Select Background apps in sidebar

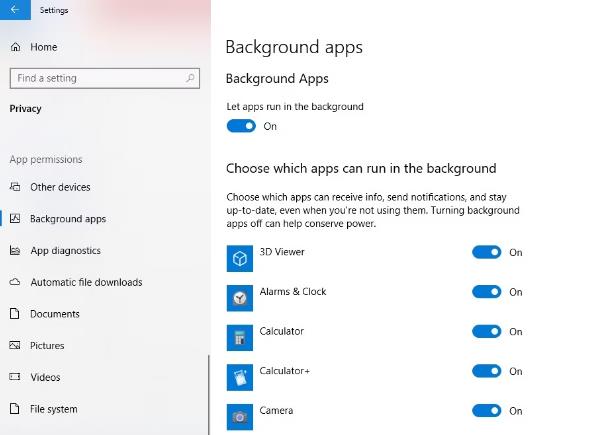click(x=68, y=219)
